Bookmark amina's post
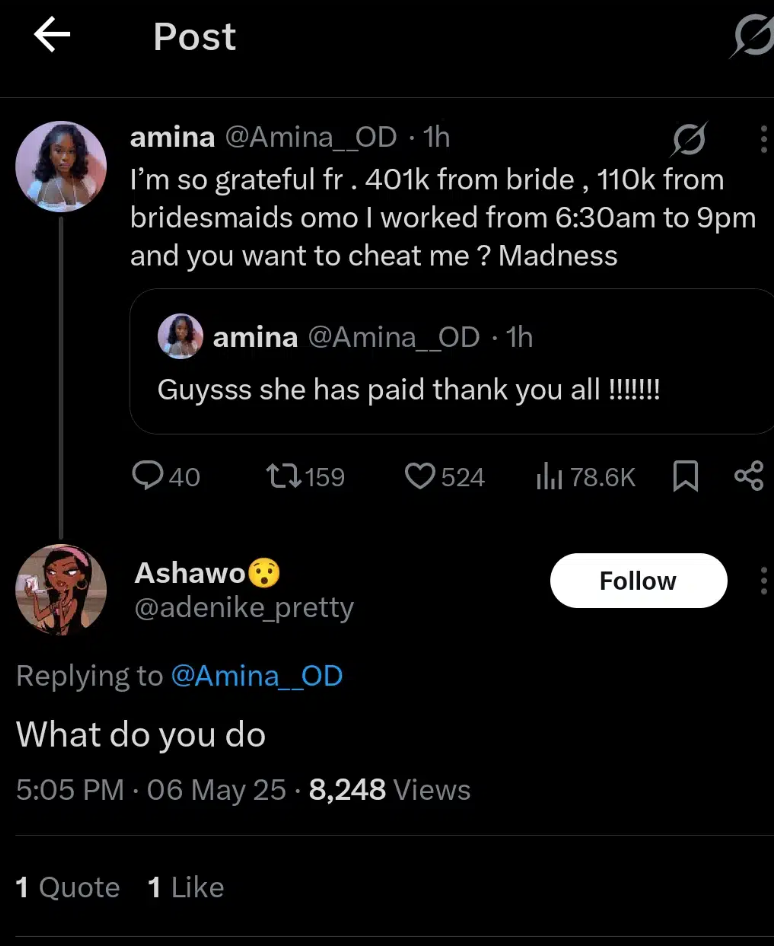The width and height of the screenshot is (774, 946). pos(685,477)
